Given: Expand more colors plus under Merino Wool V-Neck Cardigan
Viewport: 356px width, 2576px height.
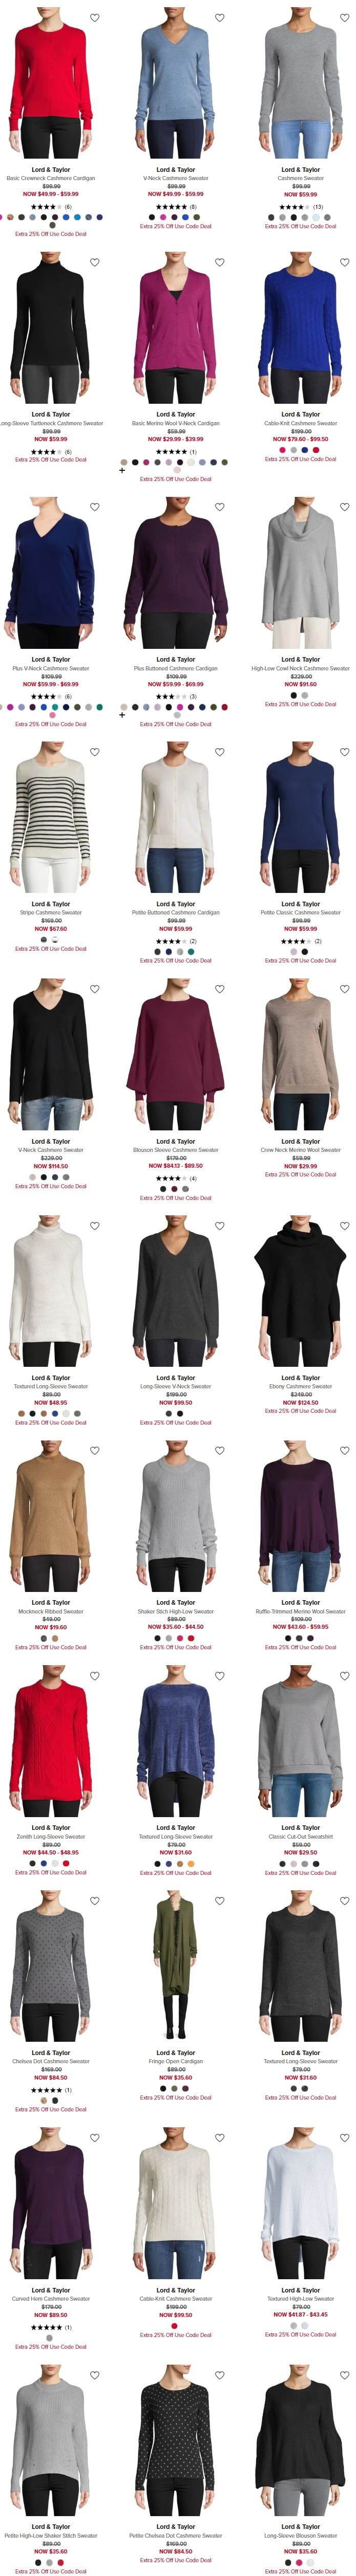Looking at the screenshot, I should pyautogui.click(x=122, y=470).
